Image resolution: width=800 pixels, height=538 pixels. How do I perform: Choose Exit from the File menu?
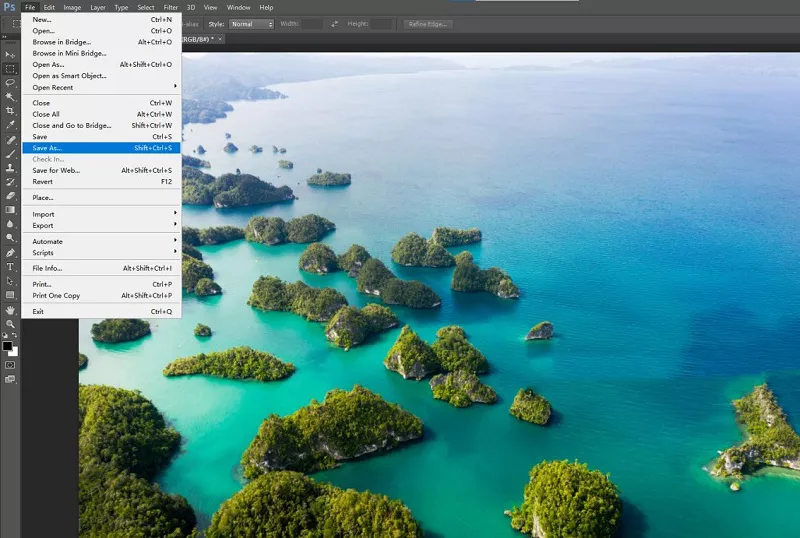(101, 311)
